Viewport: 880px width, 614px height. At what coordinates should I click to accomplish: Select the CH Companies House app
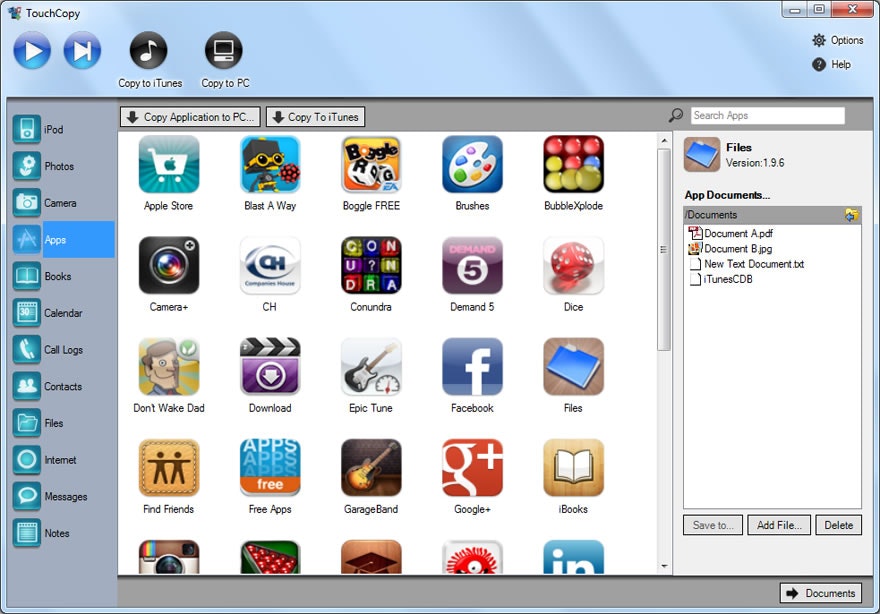pos(270,274)
